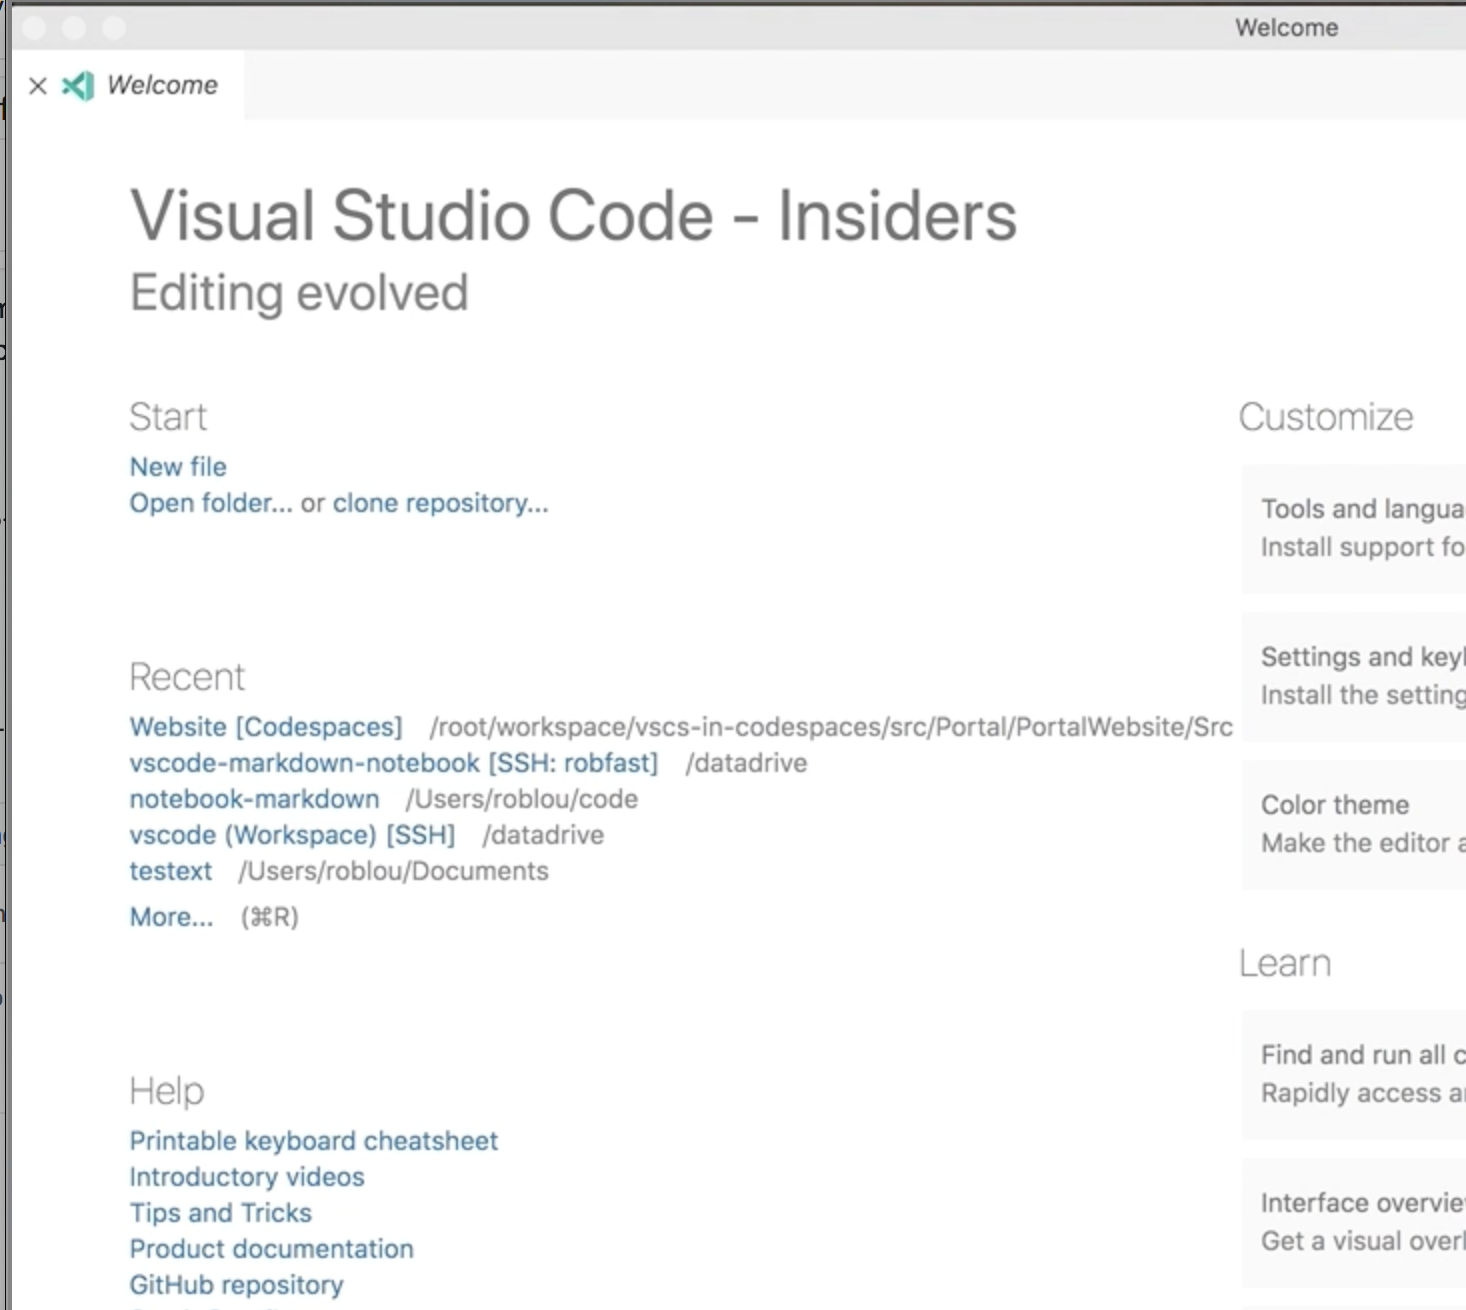
Task: Open recent Website [Codespaces] workspace
Action: (x=266, y=727)
